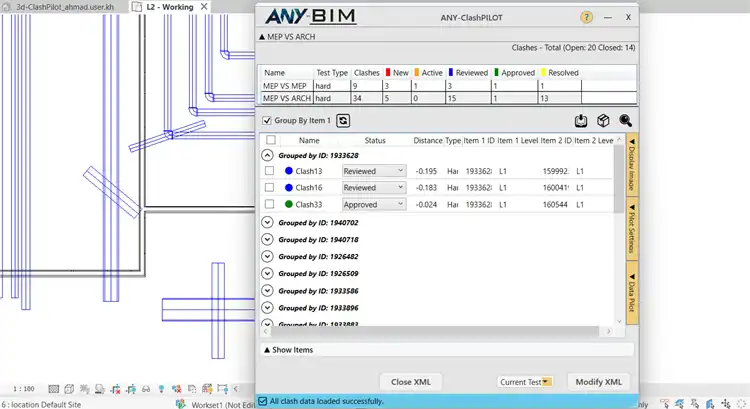Open Visual Style cube icon
Viewport: 750px width, 409px height.
pyautogui.click(x=69, y=389)
